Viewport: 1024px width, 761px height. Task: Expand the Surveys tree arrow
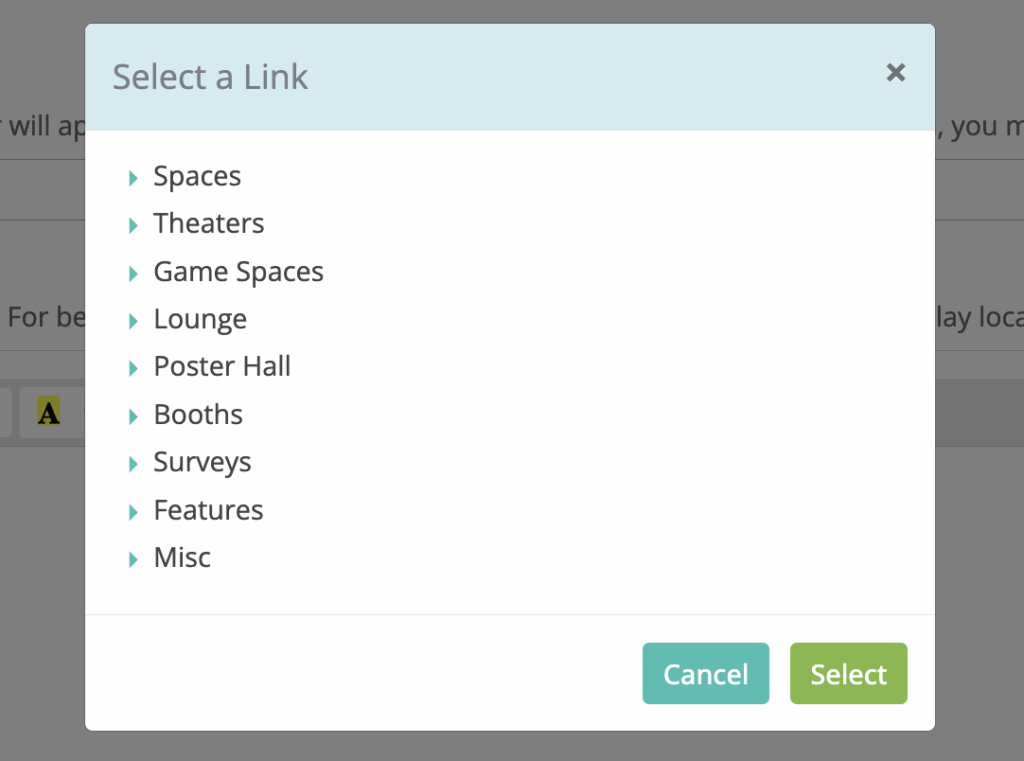point(133,464)
